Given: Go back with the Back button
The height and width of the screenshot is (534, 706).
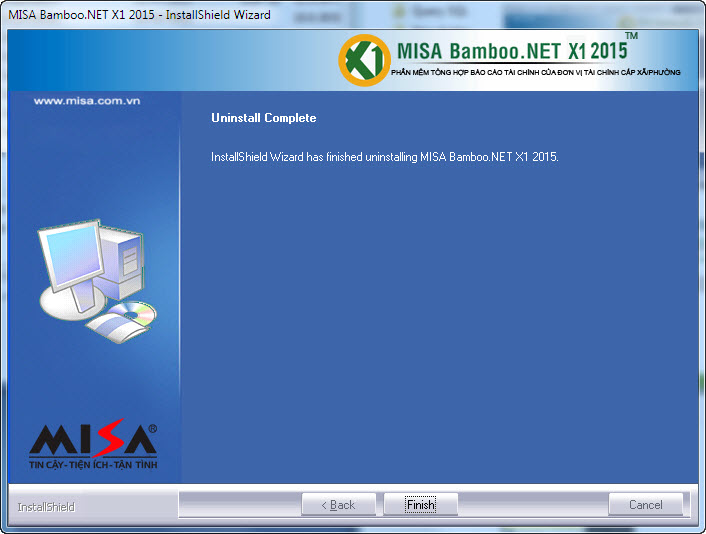Looking at the screenshot, I should tap(339, 504).
